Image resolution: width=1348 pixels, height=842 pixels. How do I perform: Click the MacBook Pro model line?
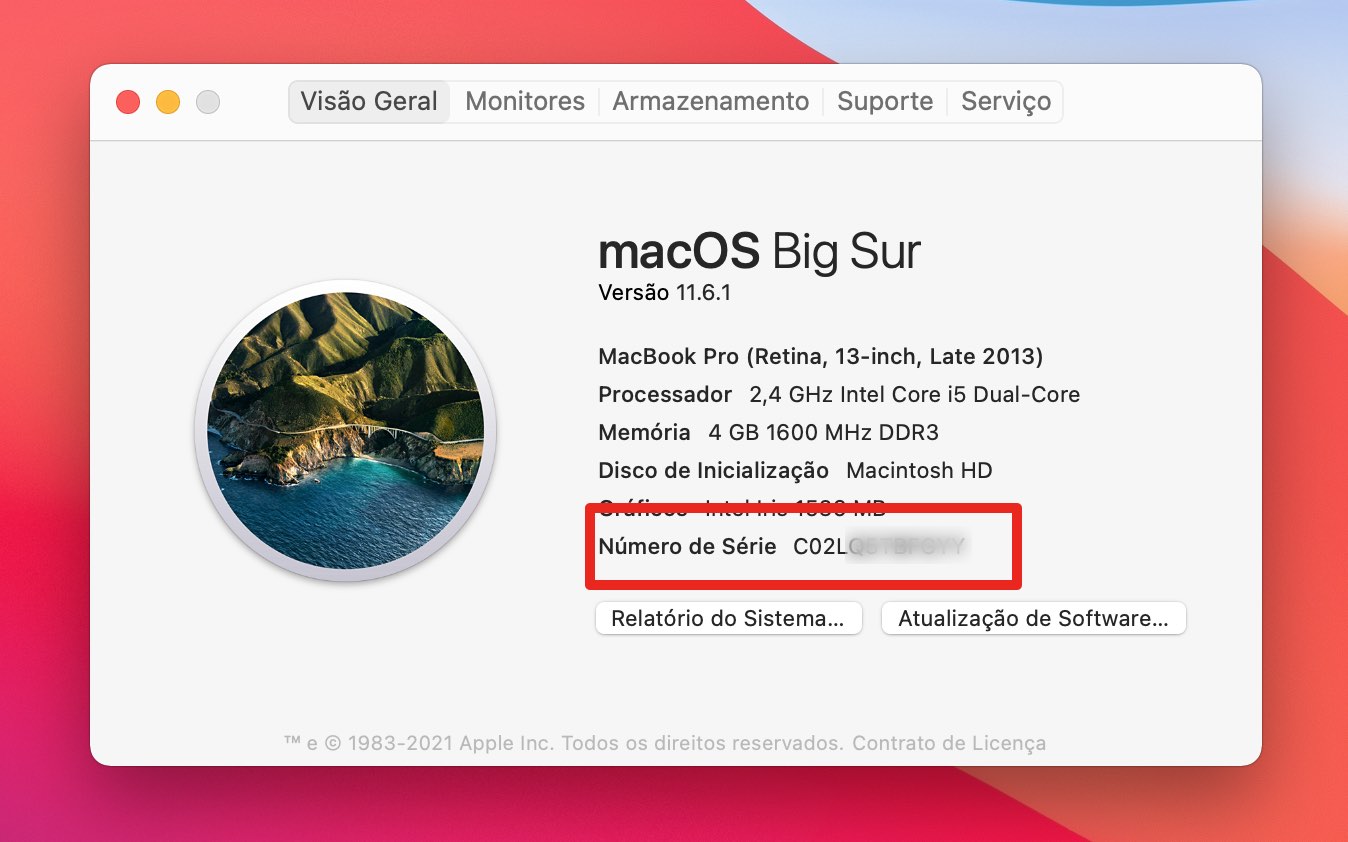pos(820,356)
